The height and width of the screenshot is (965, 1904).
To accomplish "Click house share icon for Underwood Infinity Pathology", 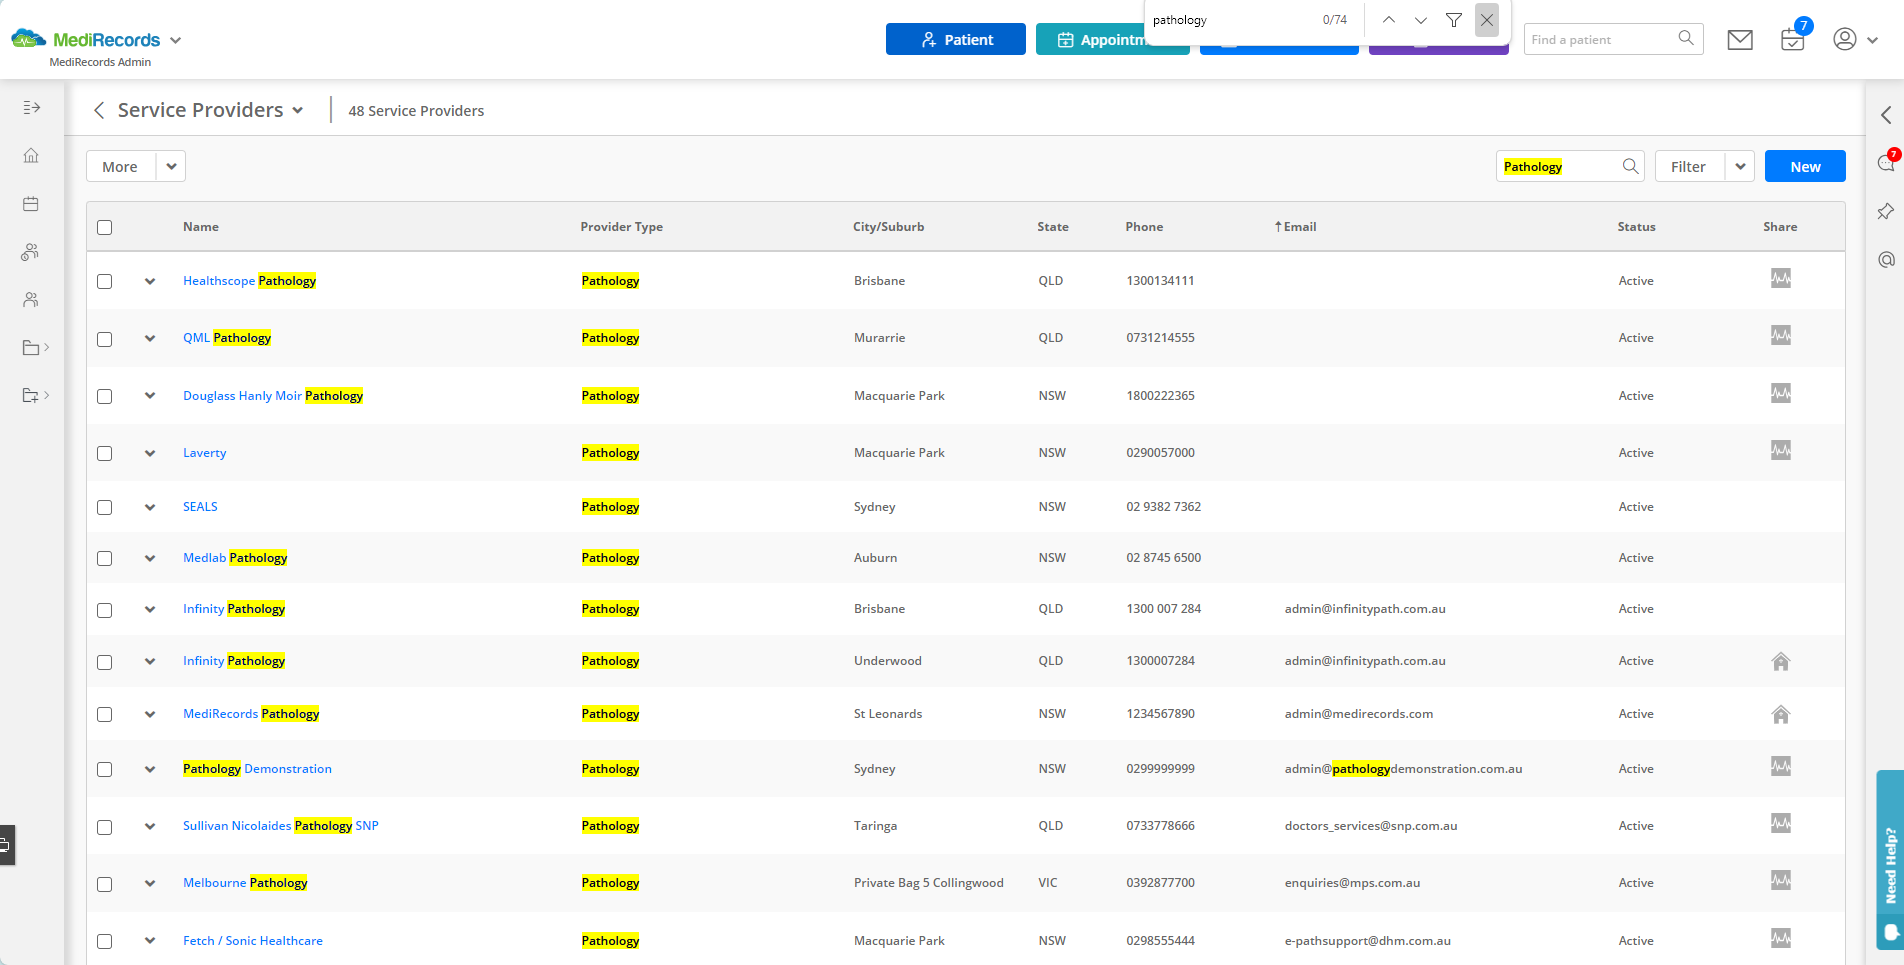I will [x=1781, y=661].
